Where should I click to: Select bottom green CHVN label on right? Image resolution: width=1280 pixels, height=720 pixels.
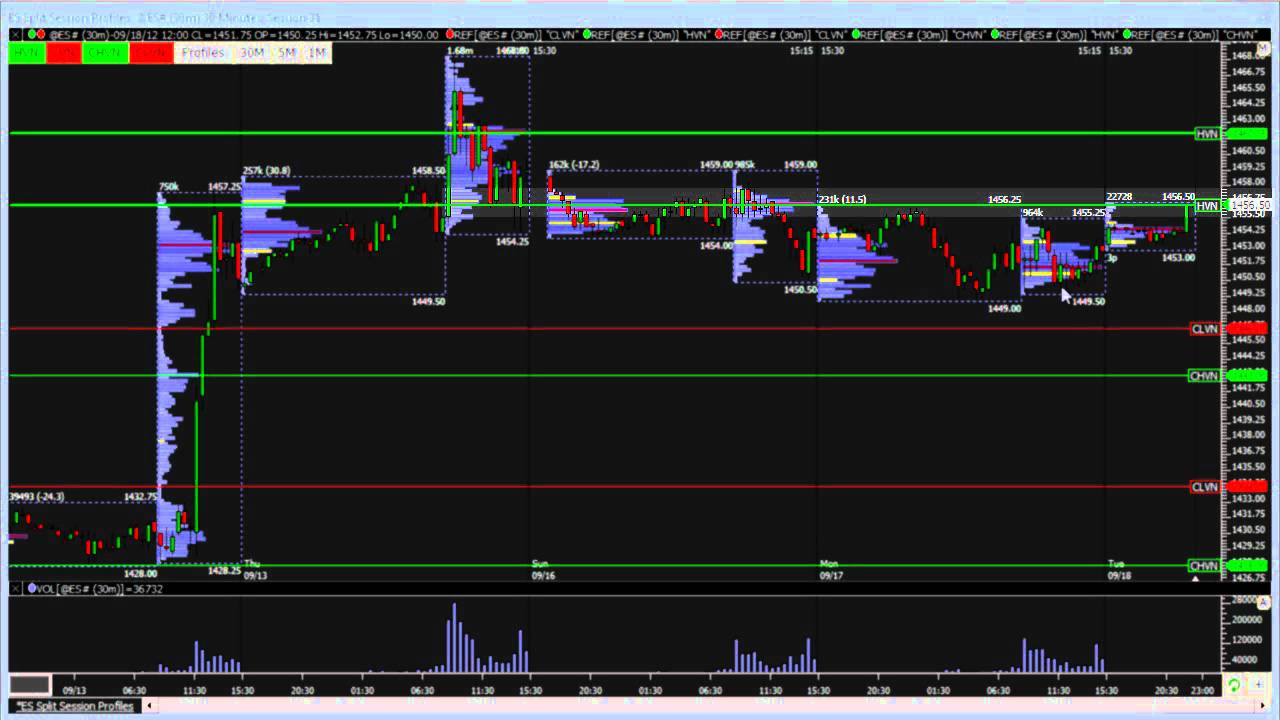(1205, 566)
